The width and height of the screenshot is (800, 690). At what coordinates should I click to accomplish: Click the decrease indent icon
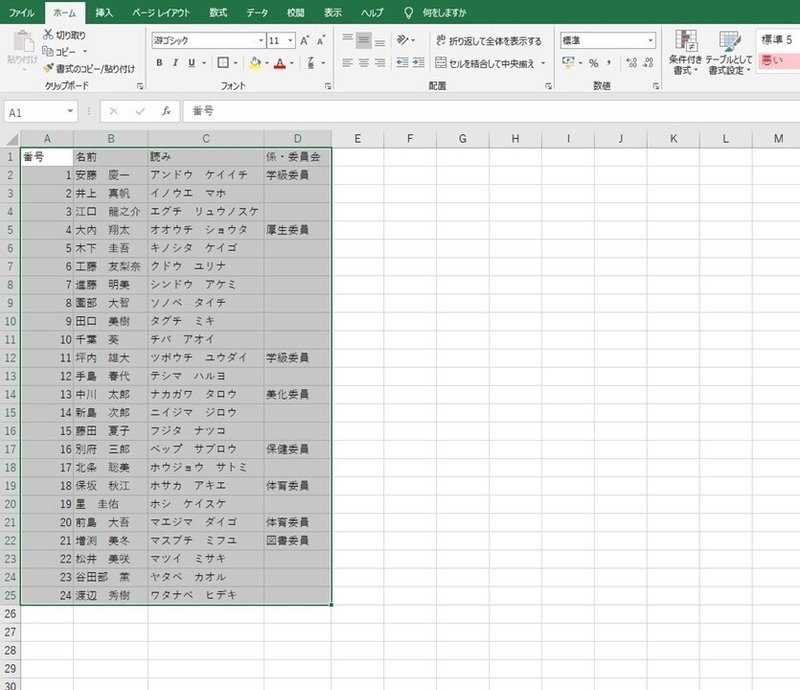point(403,63)
